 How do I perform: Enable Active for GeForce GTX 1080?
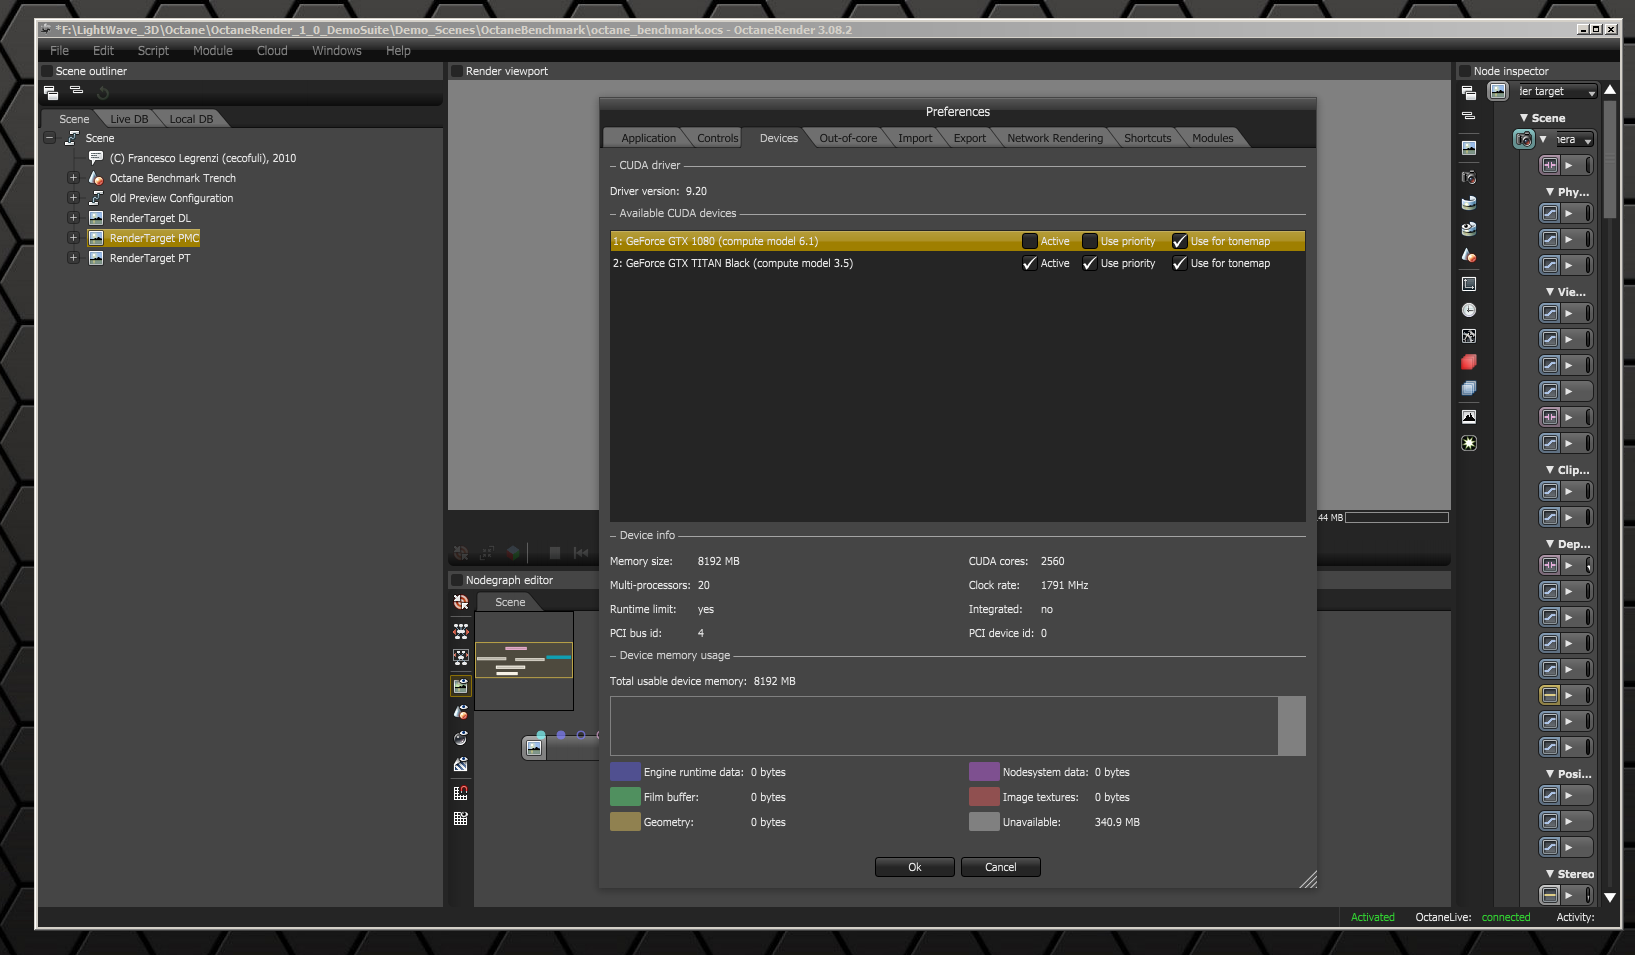(x=1030, y=241)
